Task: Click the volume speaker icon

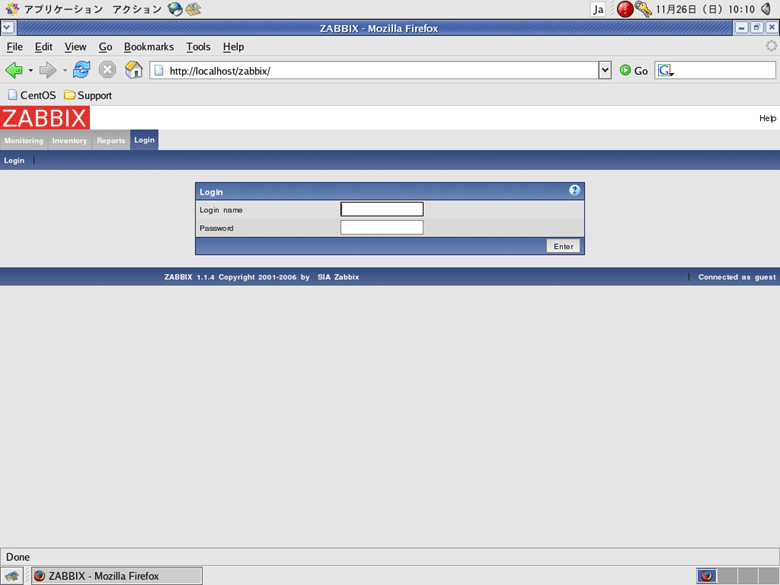Action: pyautogui.click(x=768, y=9)
